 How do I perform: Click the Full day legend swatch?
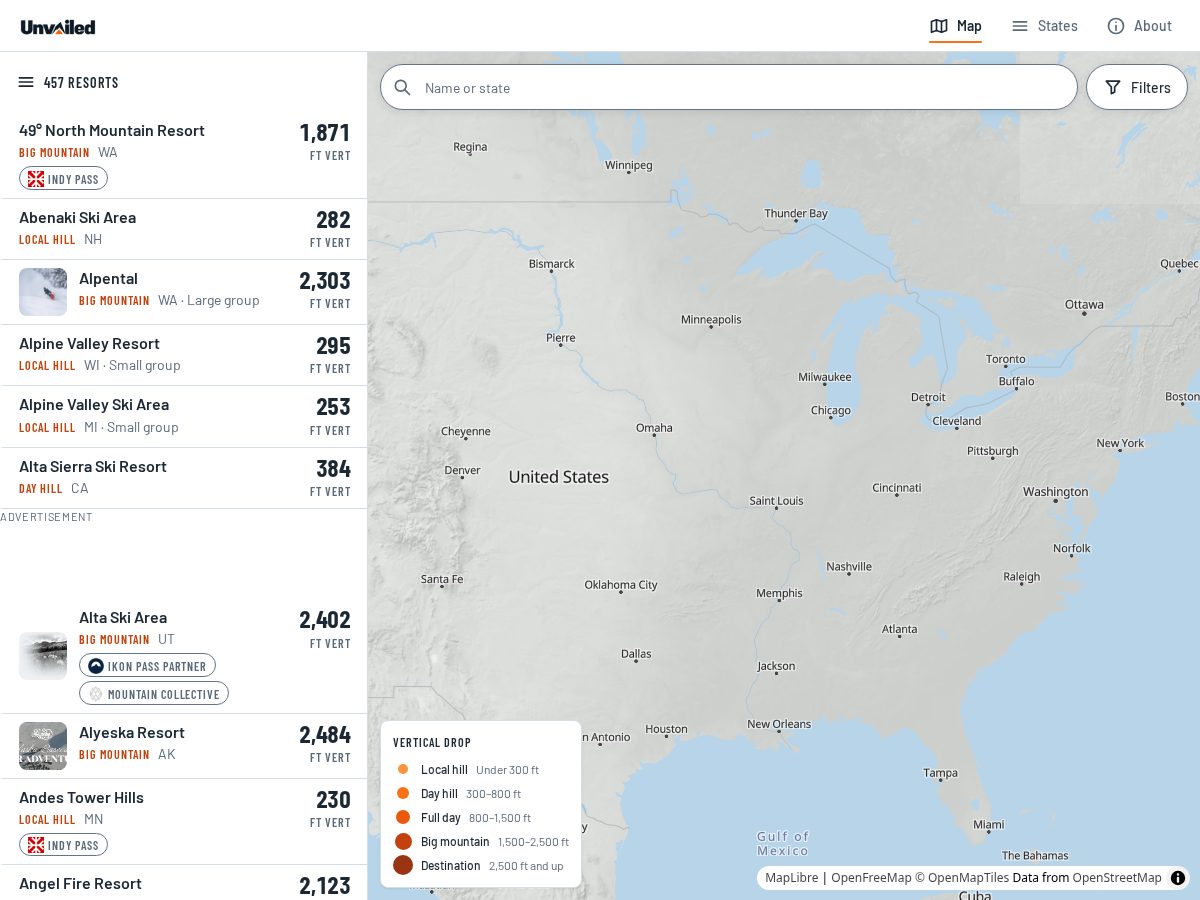(403, 817)
